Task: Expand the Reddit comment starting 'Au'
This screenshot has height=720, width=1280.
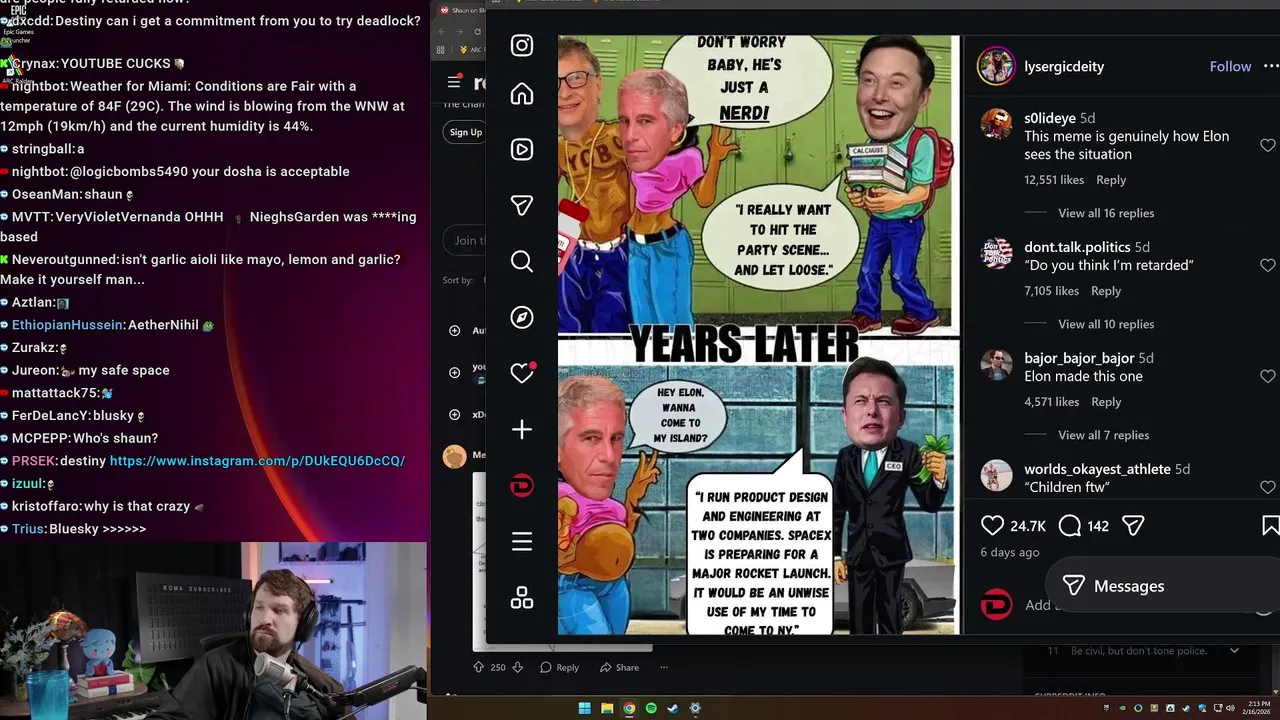Action: point(455,330)
